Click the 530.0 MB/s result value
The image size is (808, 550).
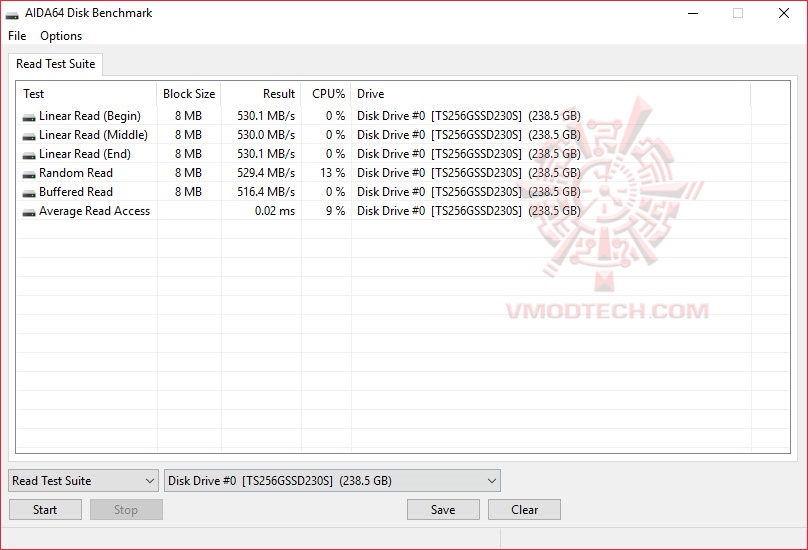[x=266, y=135]
